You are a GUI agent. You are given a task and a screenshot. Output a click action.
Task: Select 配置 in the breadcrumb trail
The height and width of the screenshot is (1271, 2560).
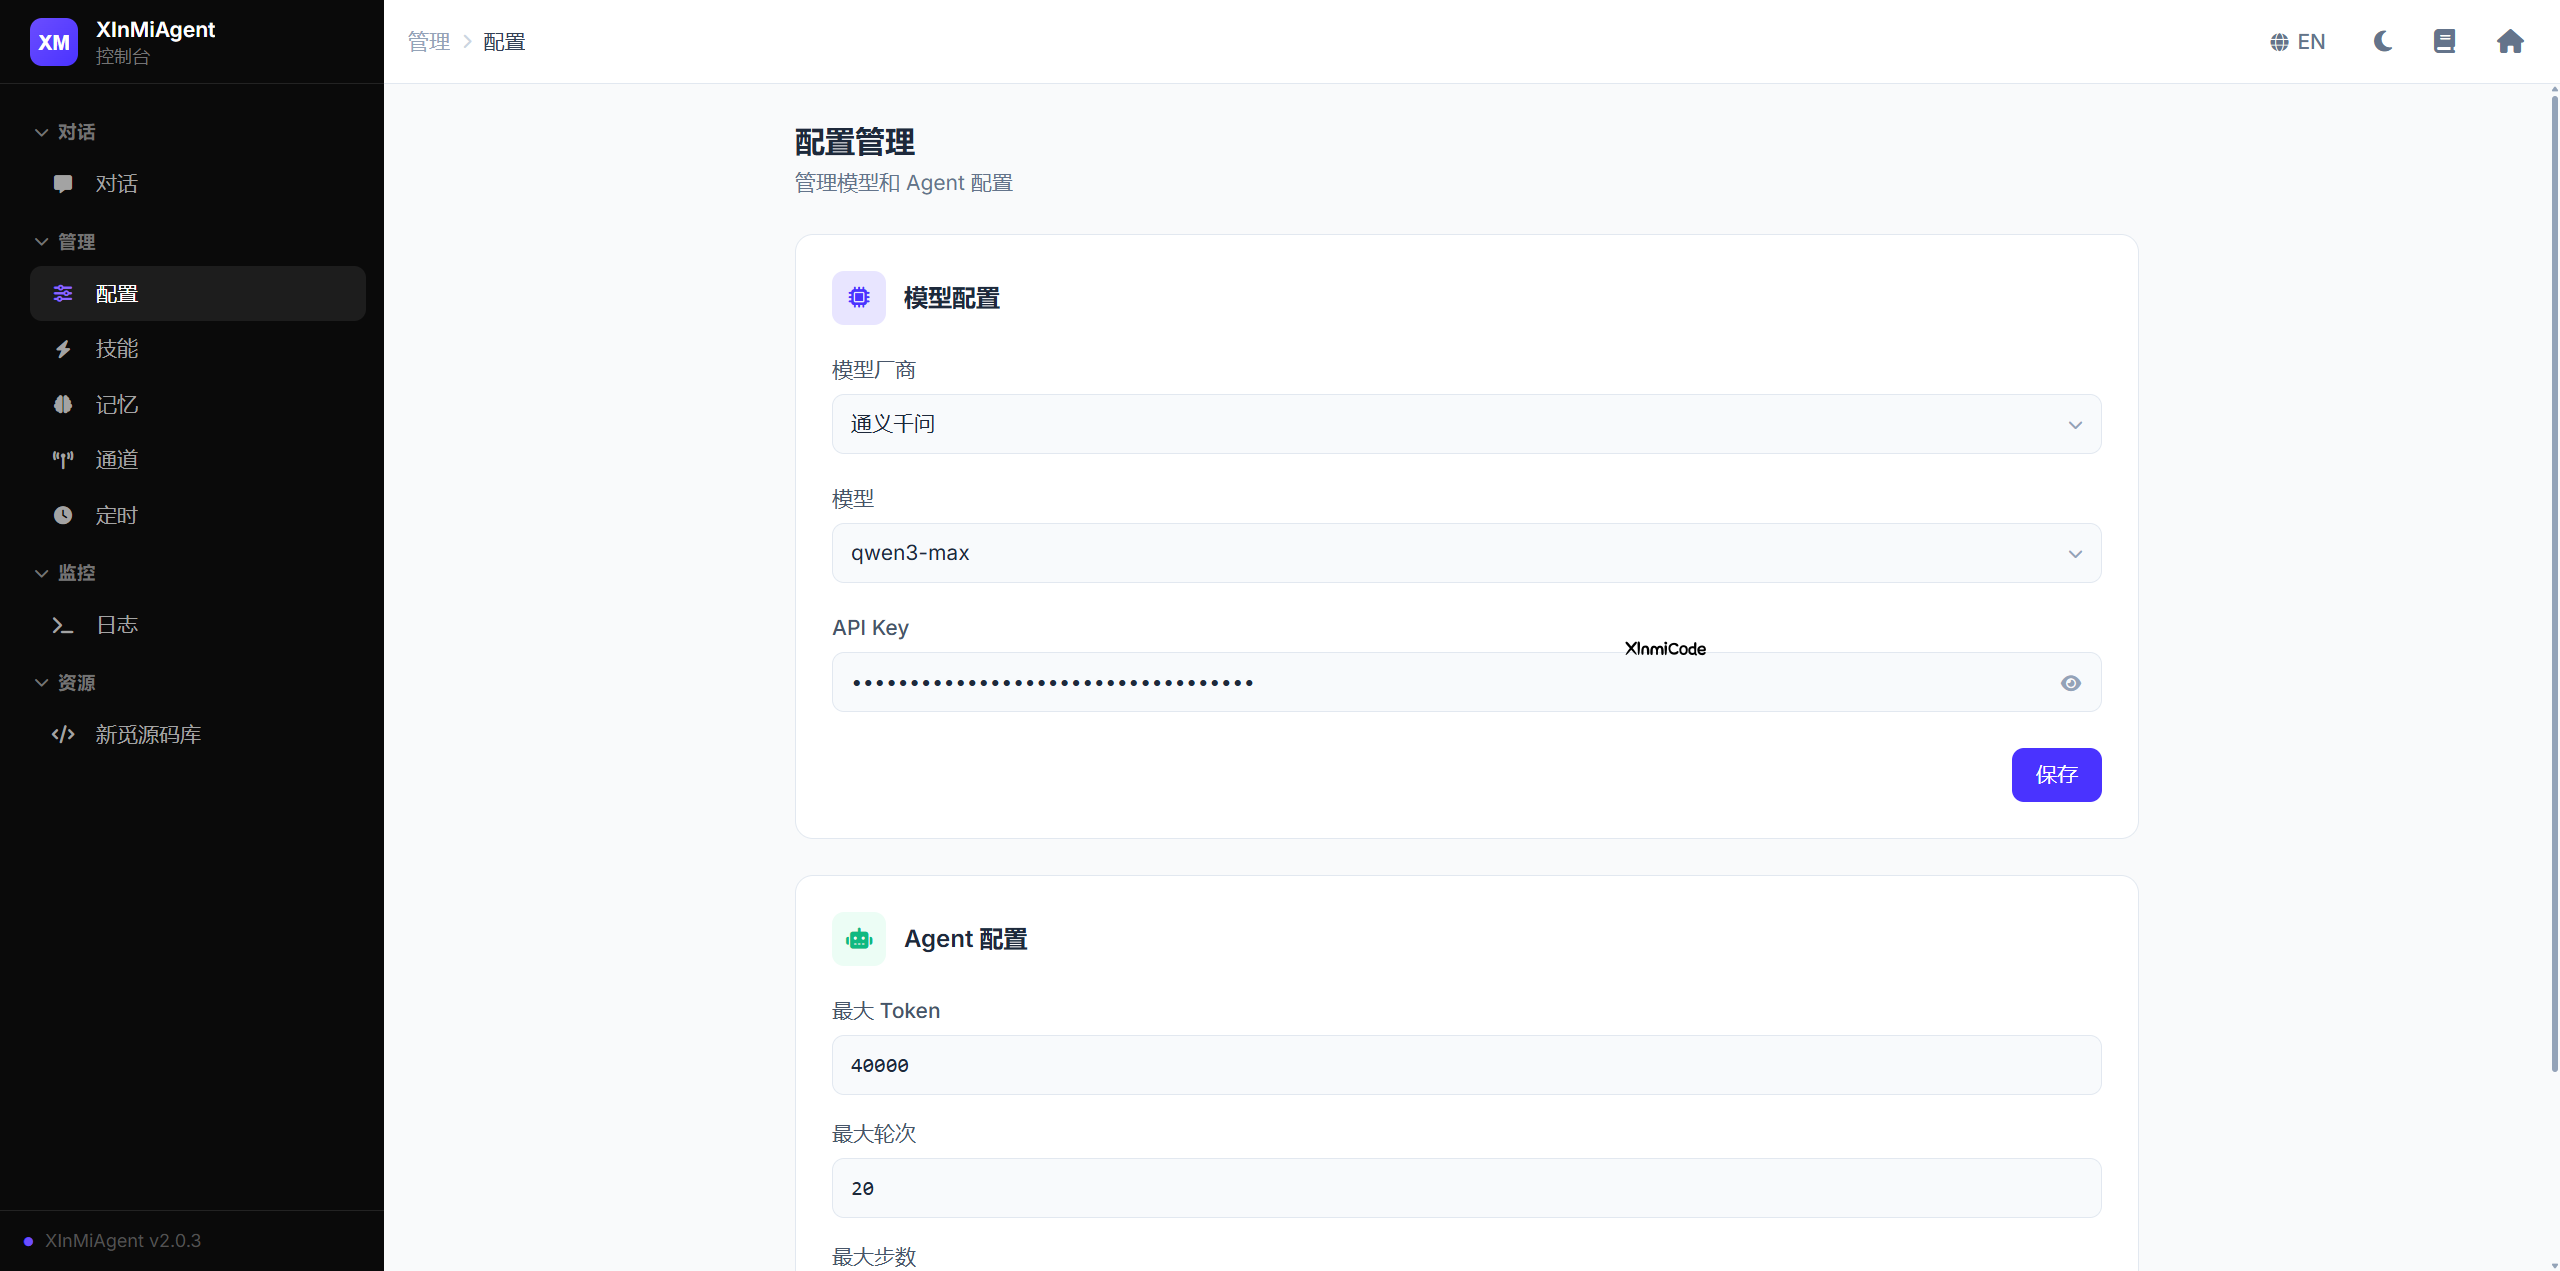tap(502, 41)
